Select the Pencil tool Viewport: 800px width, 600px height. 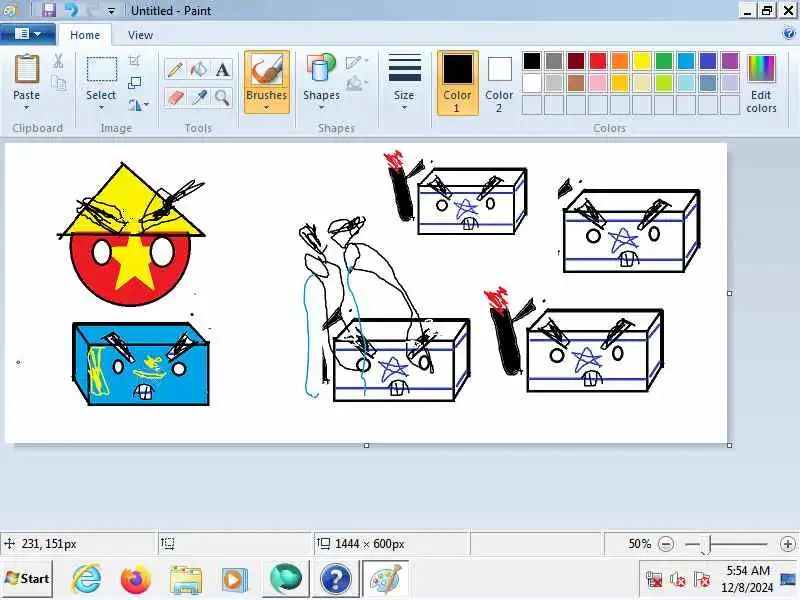pyautogui.click(x=175, y=69)
